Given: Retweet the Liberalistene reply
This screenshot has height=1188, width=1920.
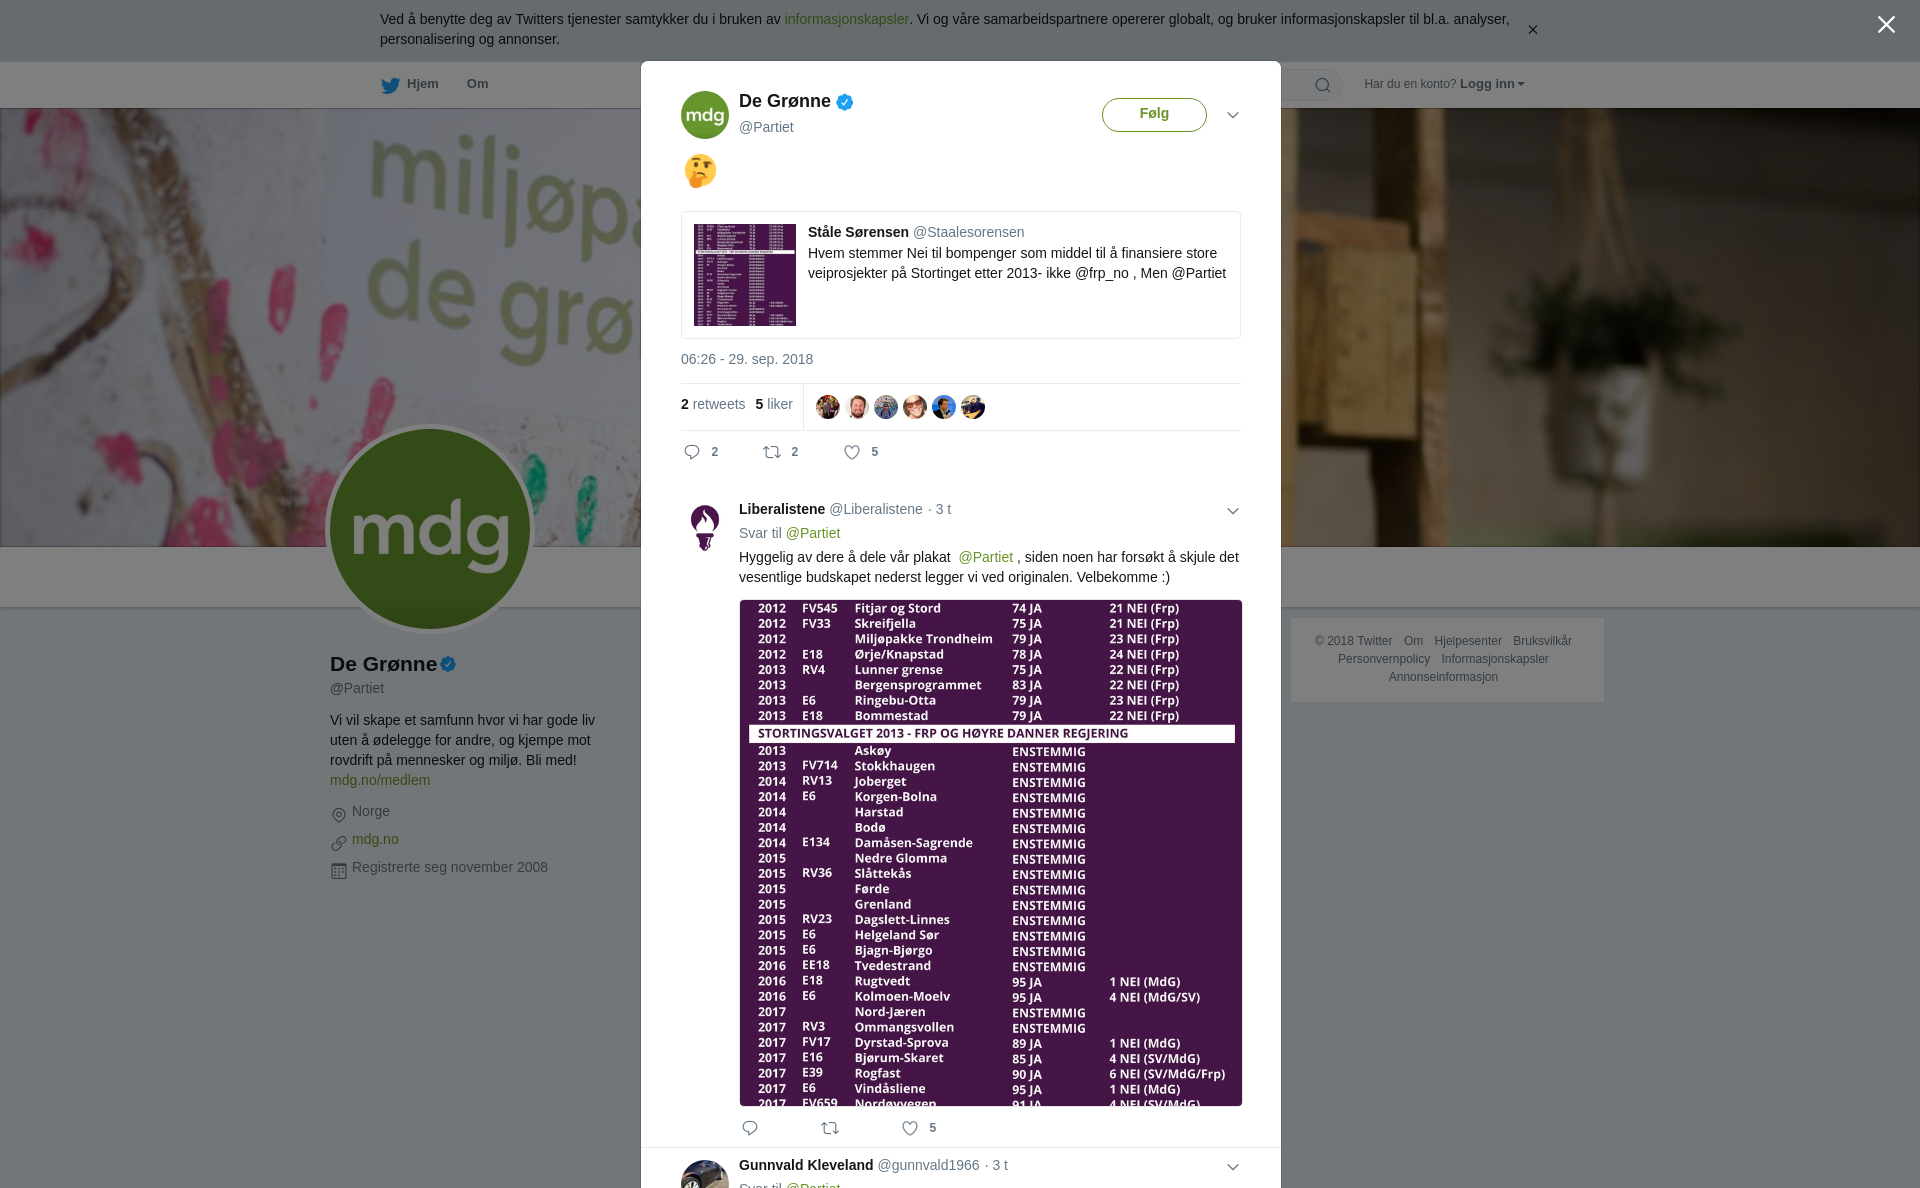Looking at the screenshot, I should (830, 1128).
